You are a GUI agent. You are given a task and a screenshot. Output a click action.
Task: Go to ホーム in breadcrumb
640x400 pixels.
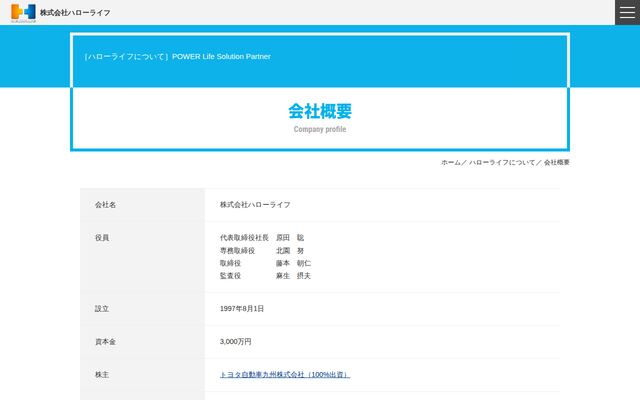[451, 162]
